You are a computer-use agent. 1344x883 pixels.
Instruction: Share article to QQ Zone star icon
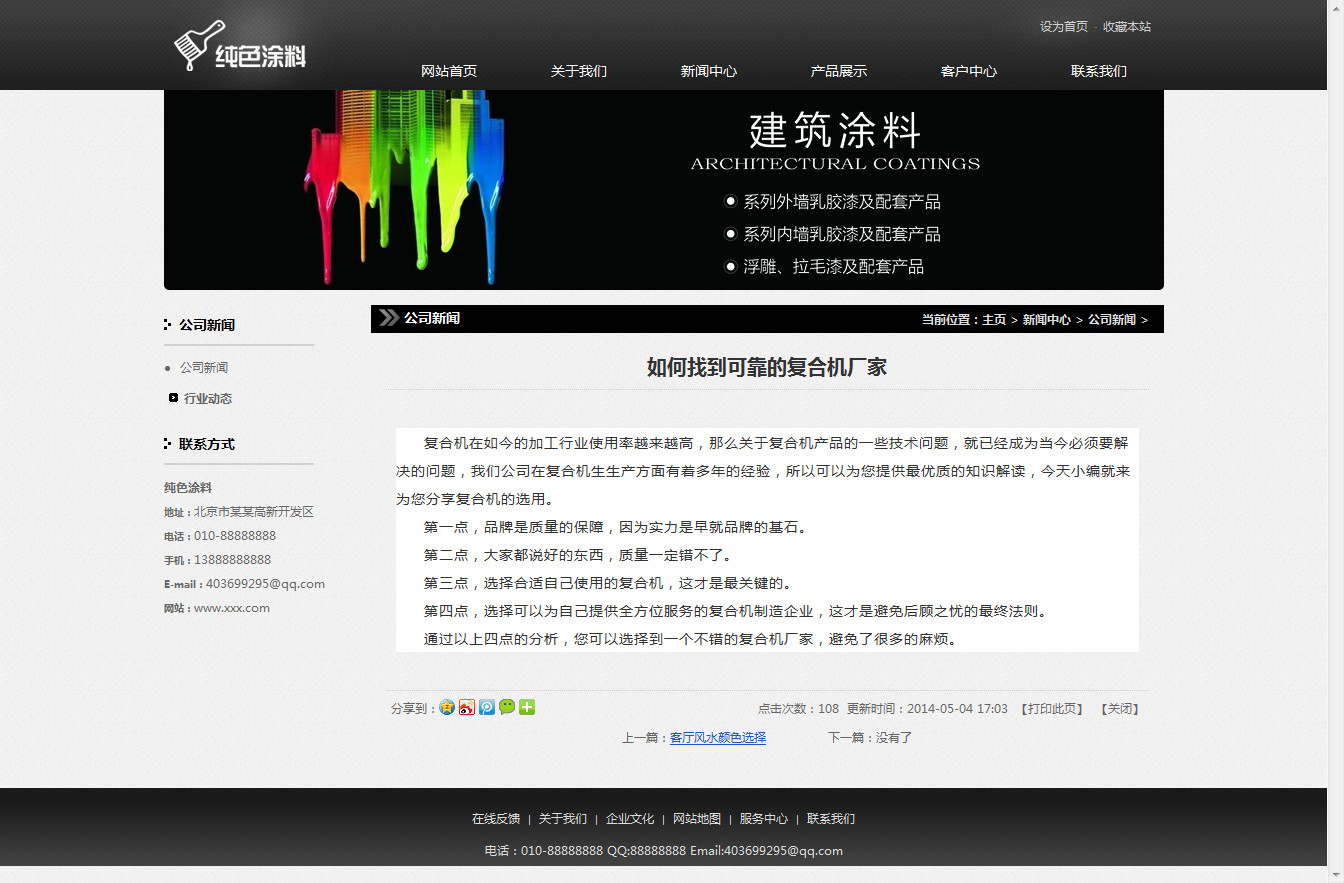pos(447,707)
